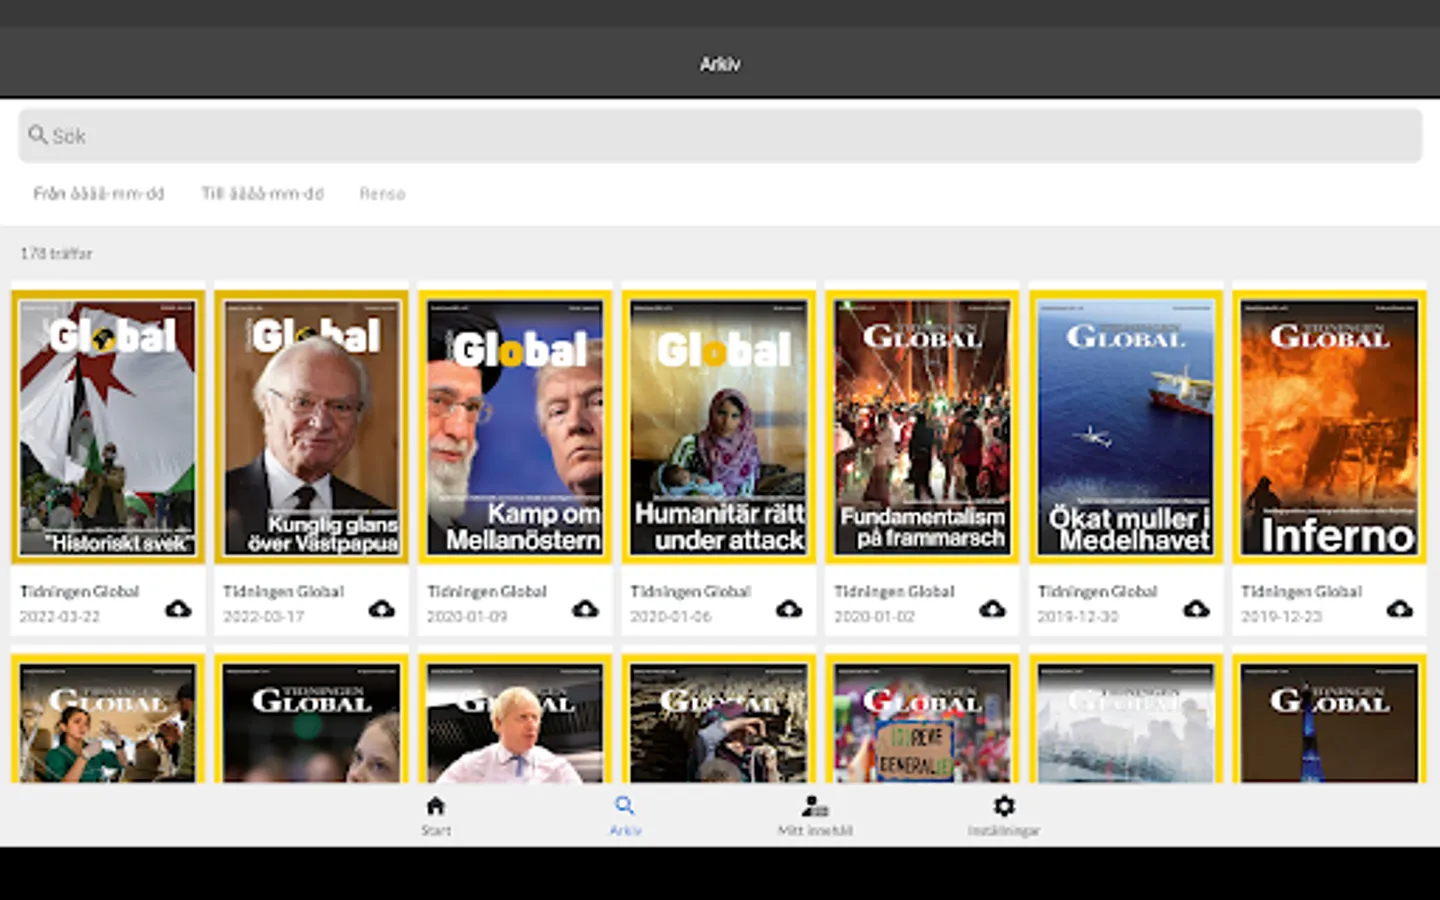This screenshot has width=1440, height=900.
Task: Click the 2020-01-06 date text
Action: 671,616
